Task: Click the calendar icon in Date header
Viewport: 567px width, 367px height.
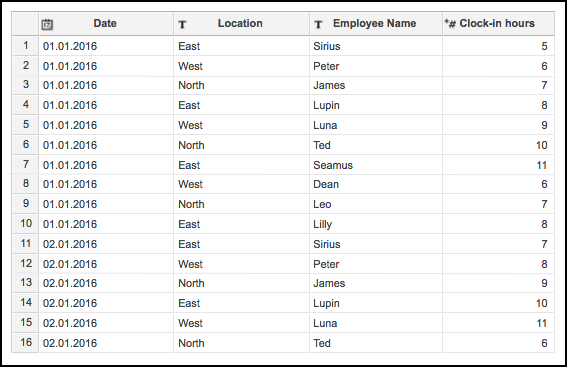Action: (x=47, y=25)
